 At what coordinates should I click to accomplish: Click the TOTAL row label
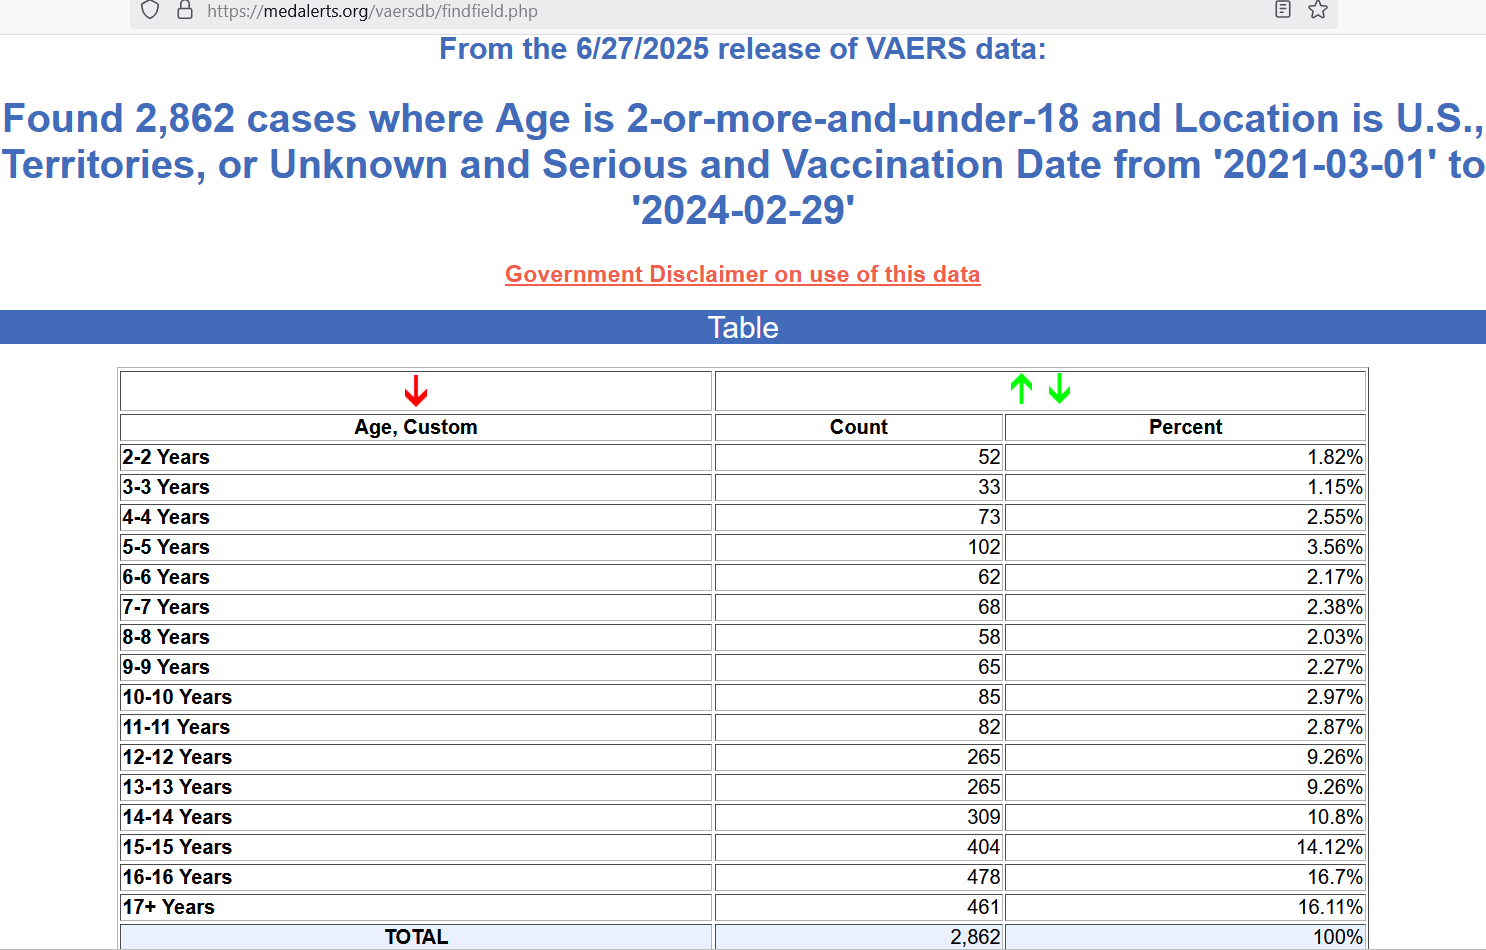click(416, 937)
